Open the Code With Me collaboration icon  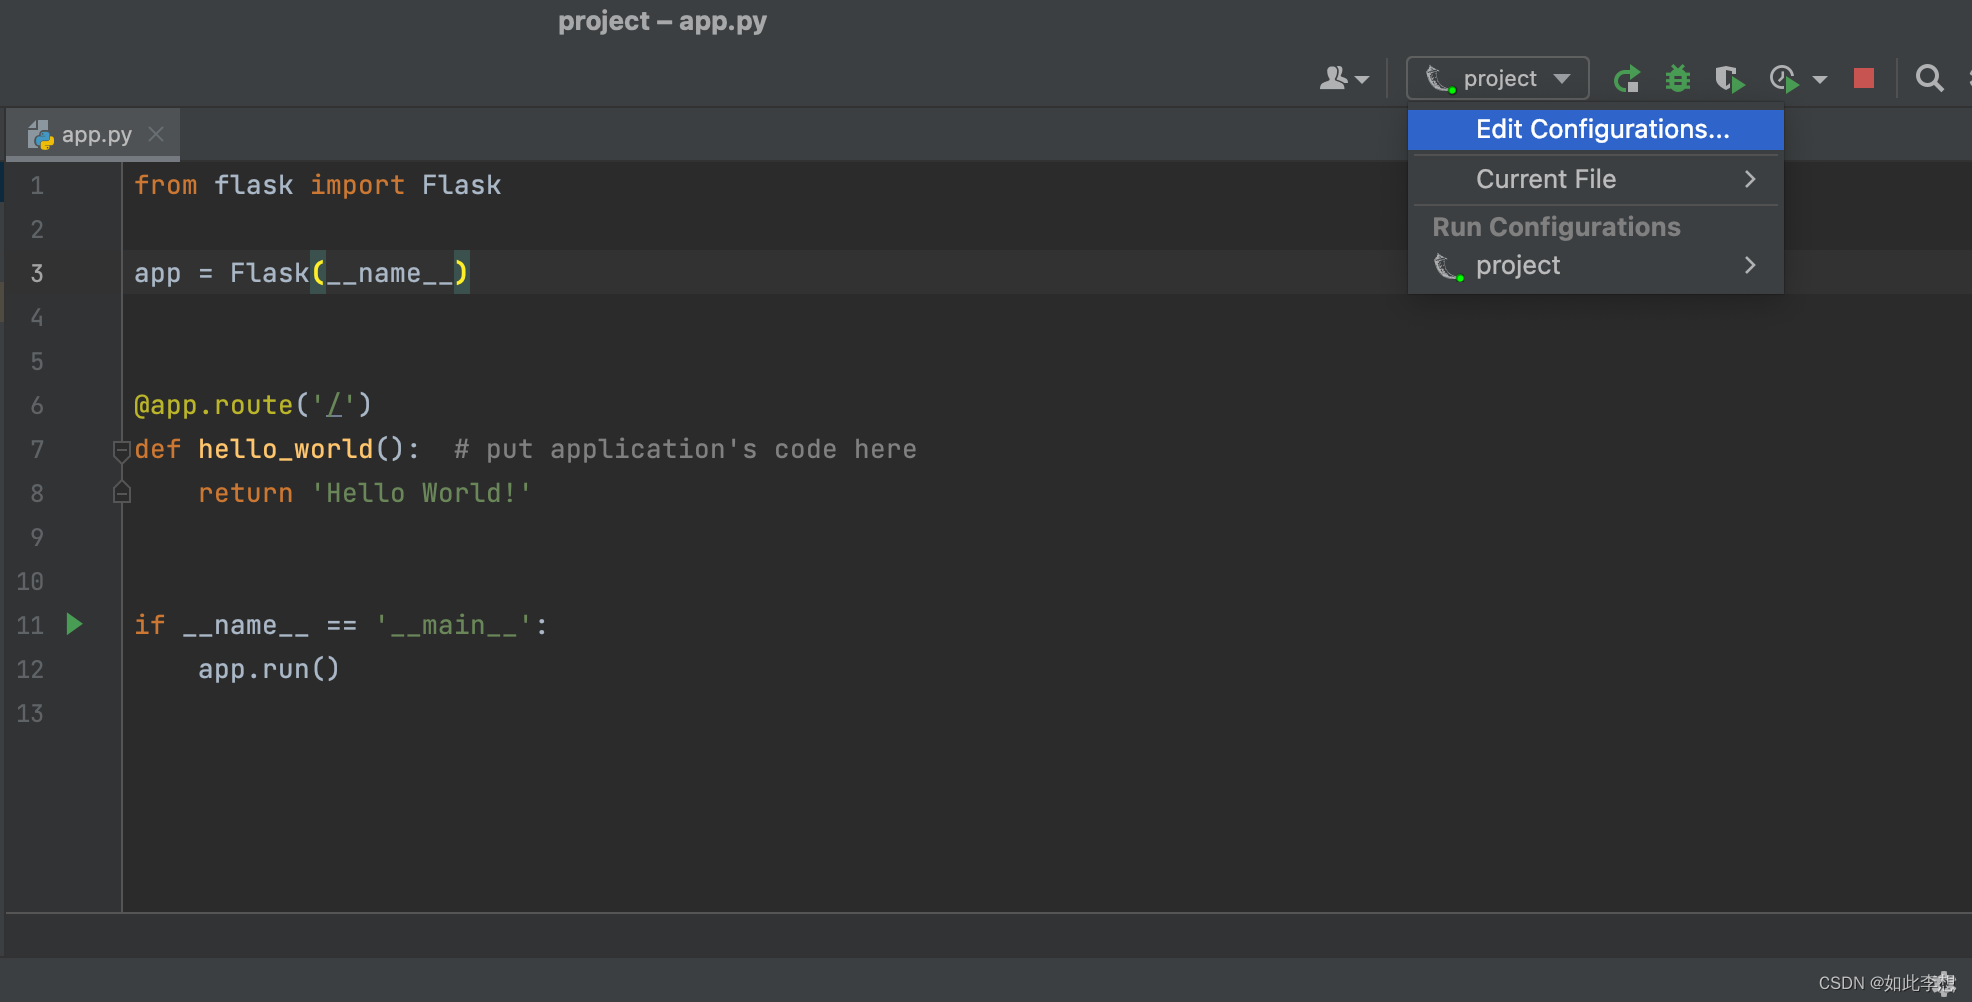[x=1335, y=78]
